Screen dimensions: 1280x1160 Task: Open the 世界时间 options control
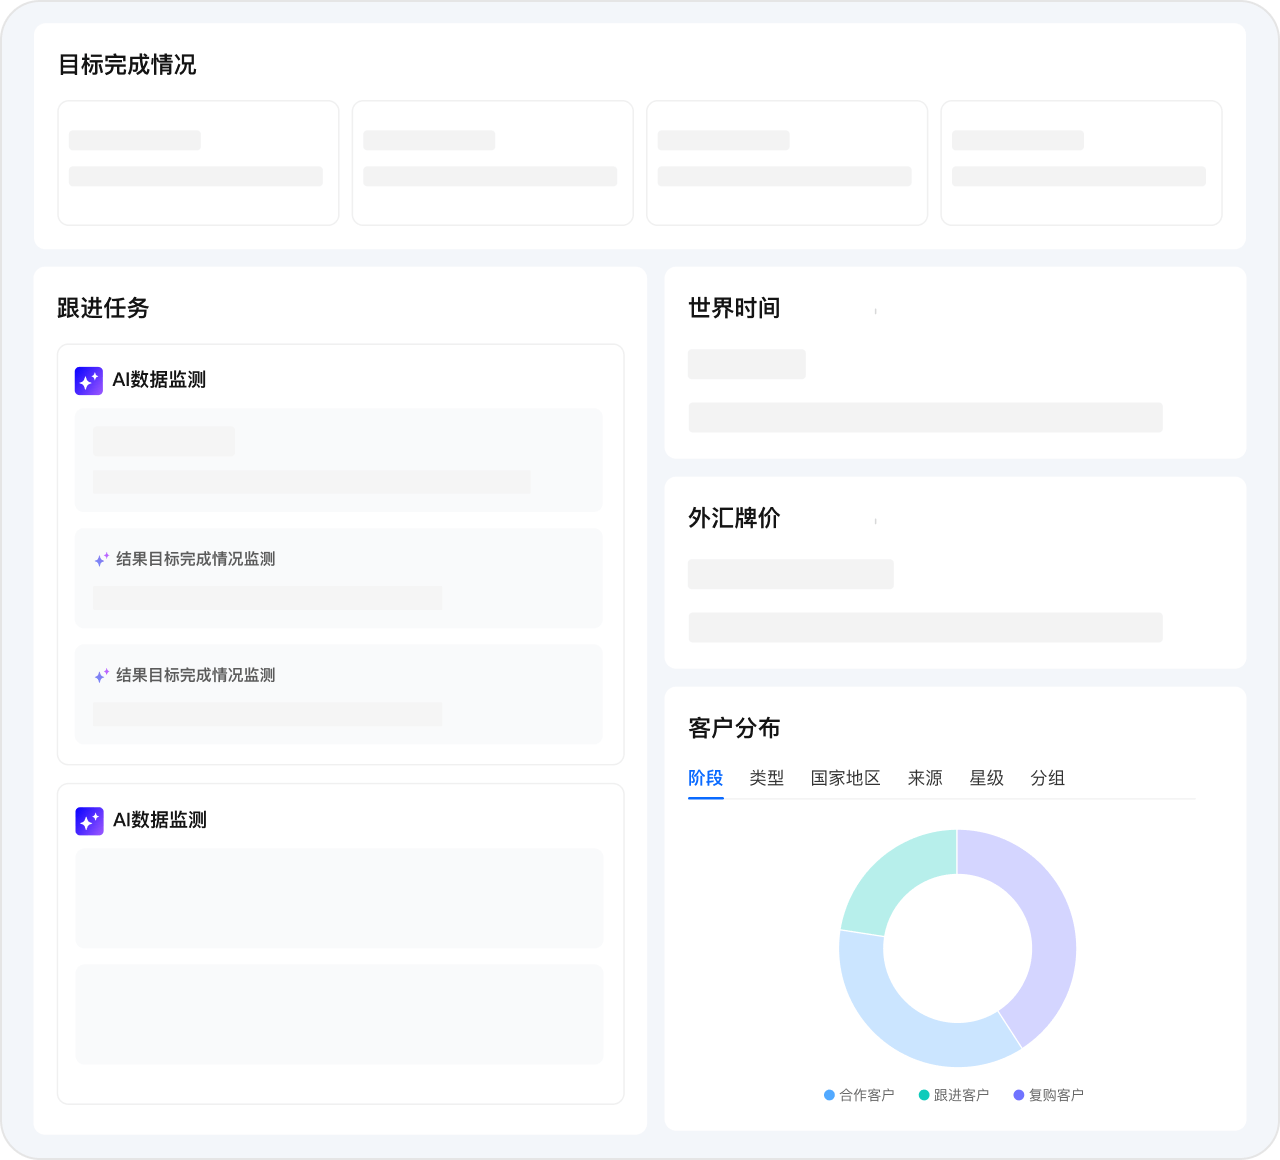(x=875, y=310)
